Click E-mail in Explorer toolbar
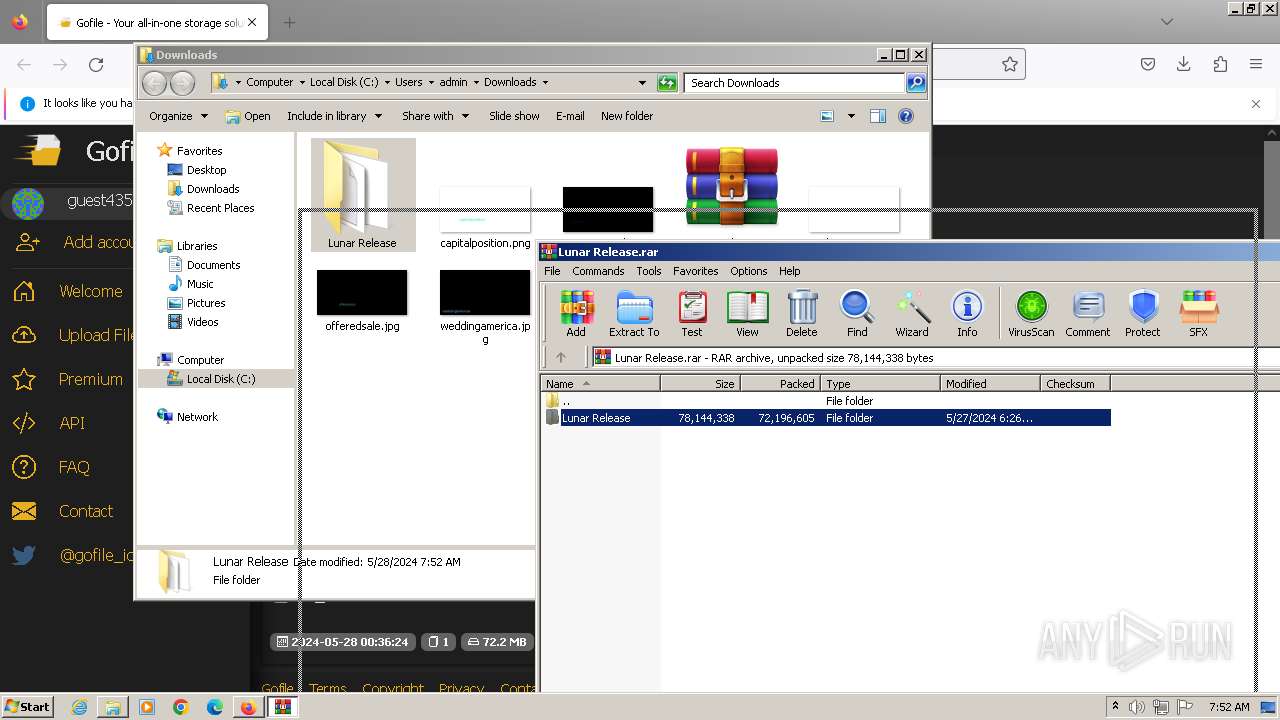Viewport: 1280px width, 720px height. coord(570,116)
